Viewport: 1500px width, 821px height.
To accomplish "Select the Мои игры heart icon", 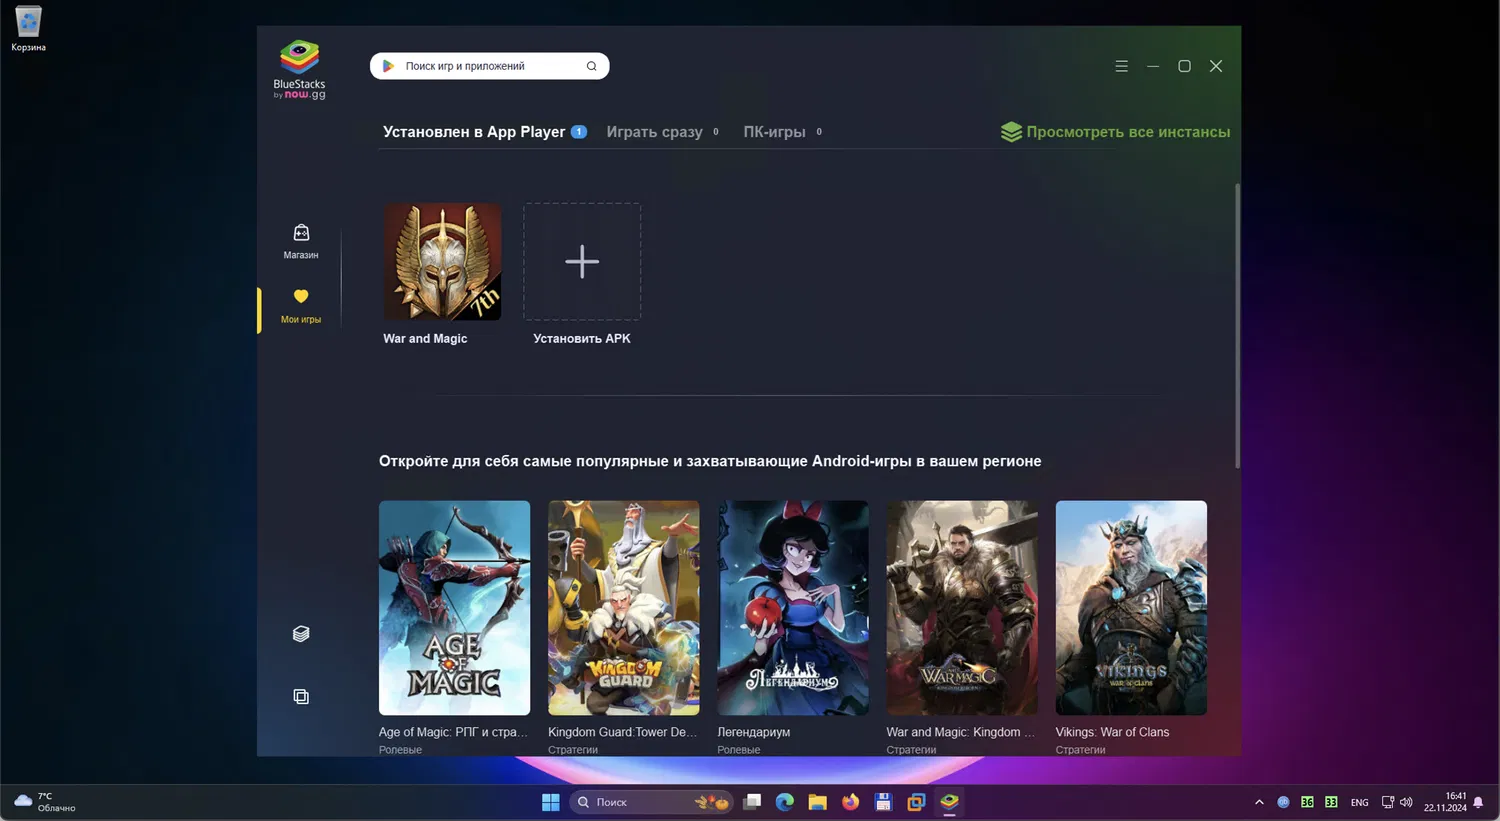I will point(300,297).
